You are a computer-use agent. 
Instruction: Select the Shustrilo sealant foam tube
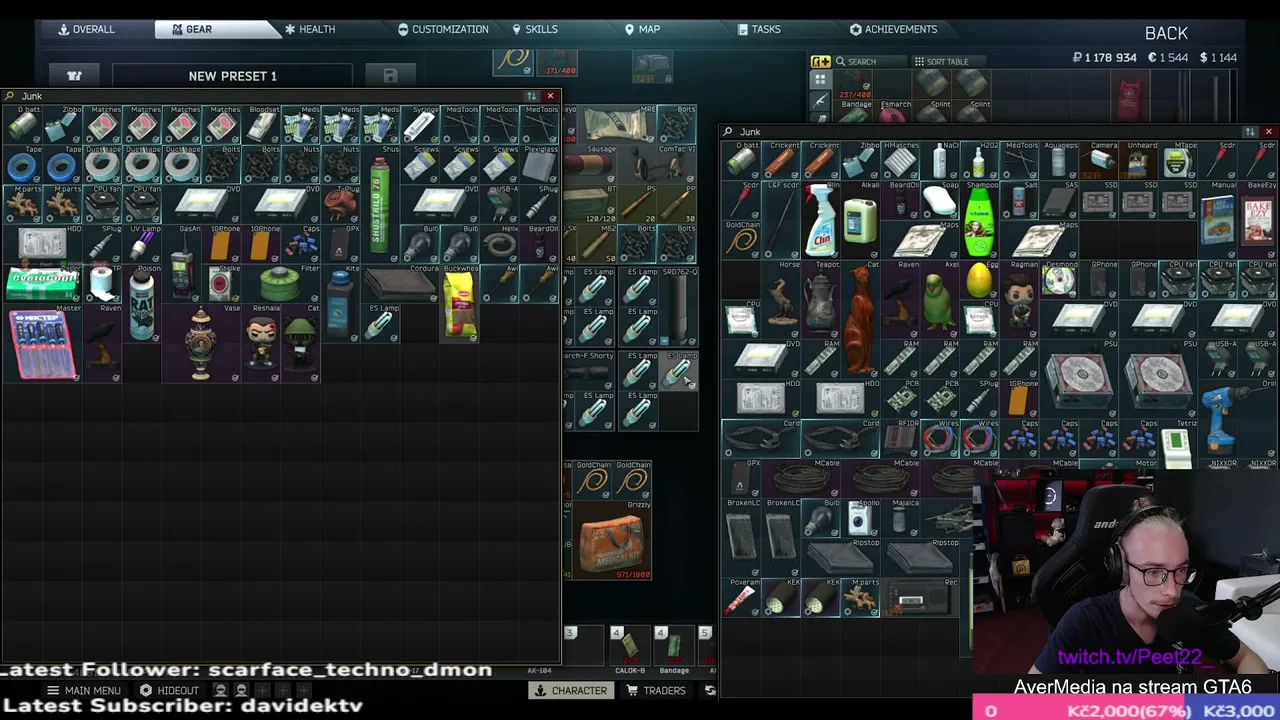(x=380, y=205)
